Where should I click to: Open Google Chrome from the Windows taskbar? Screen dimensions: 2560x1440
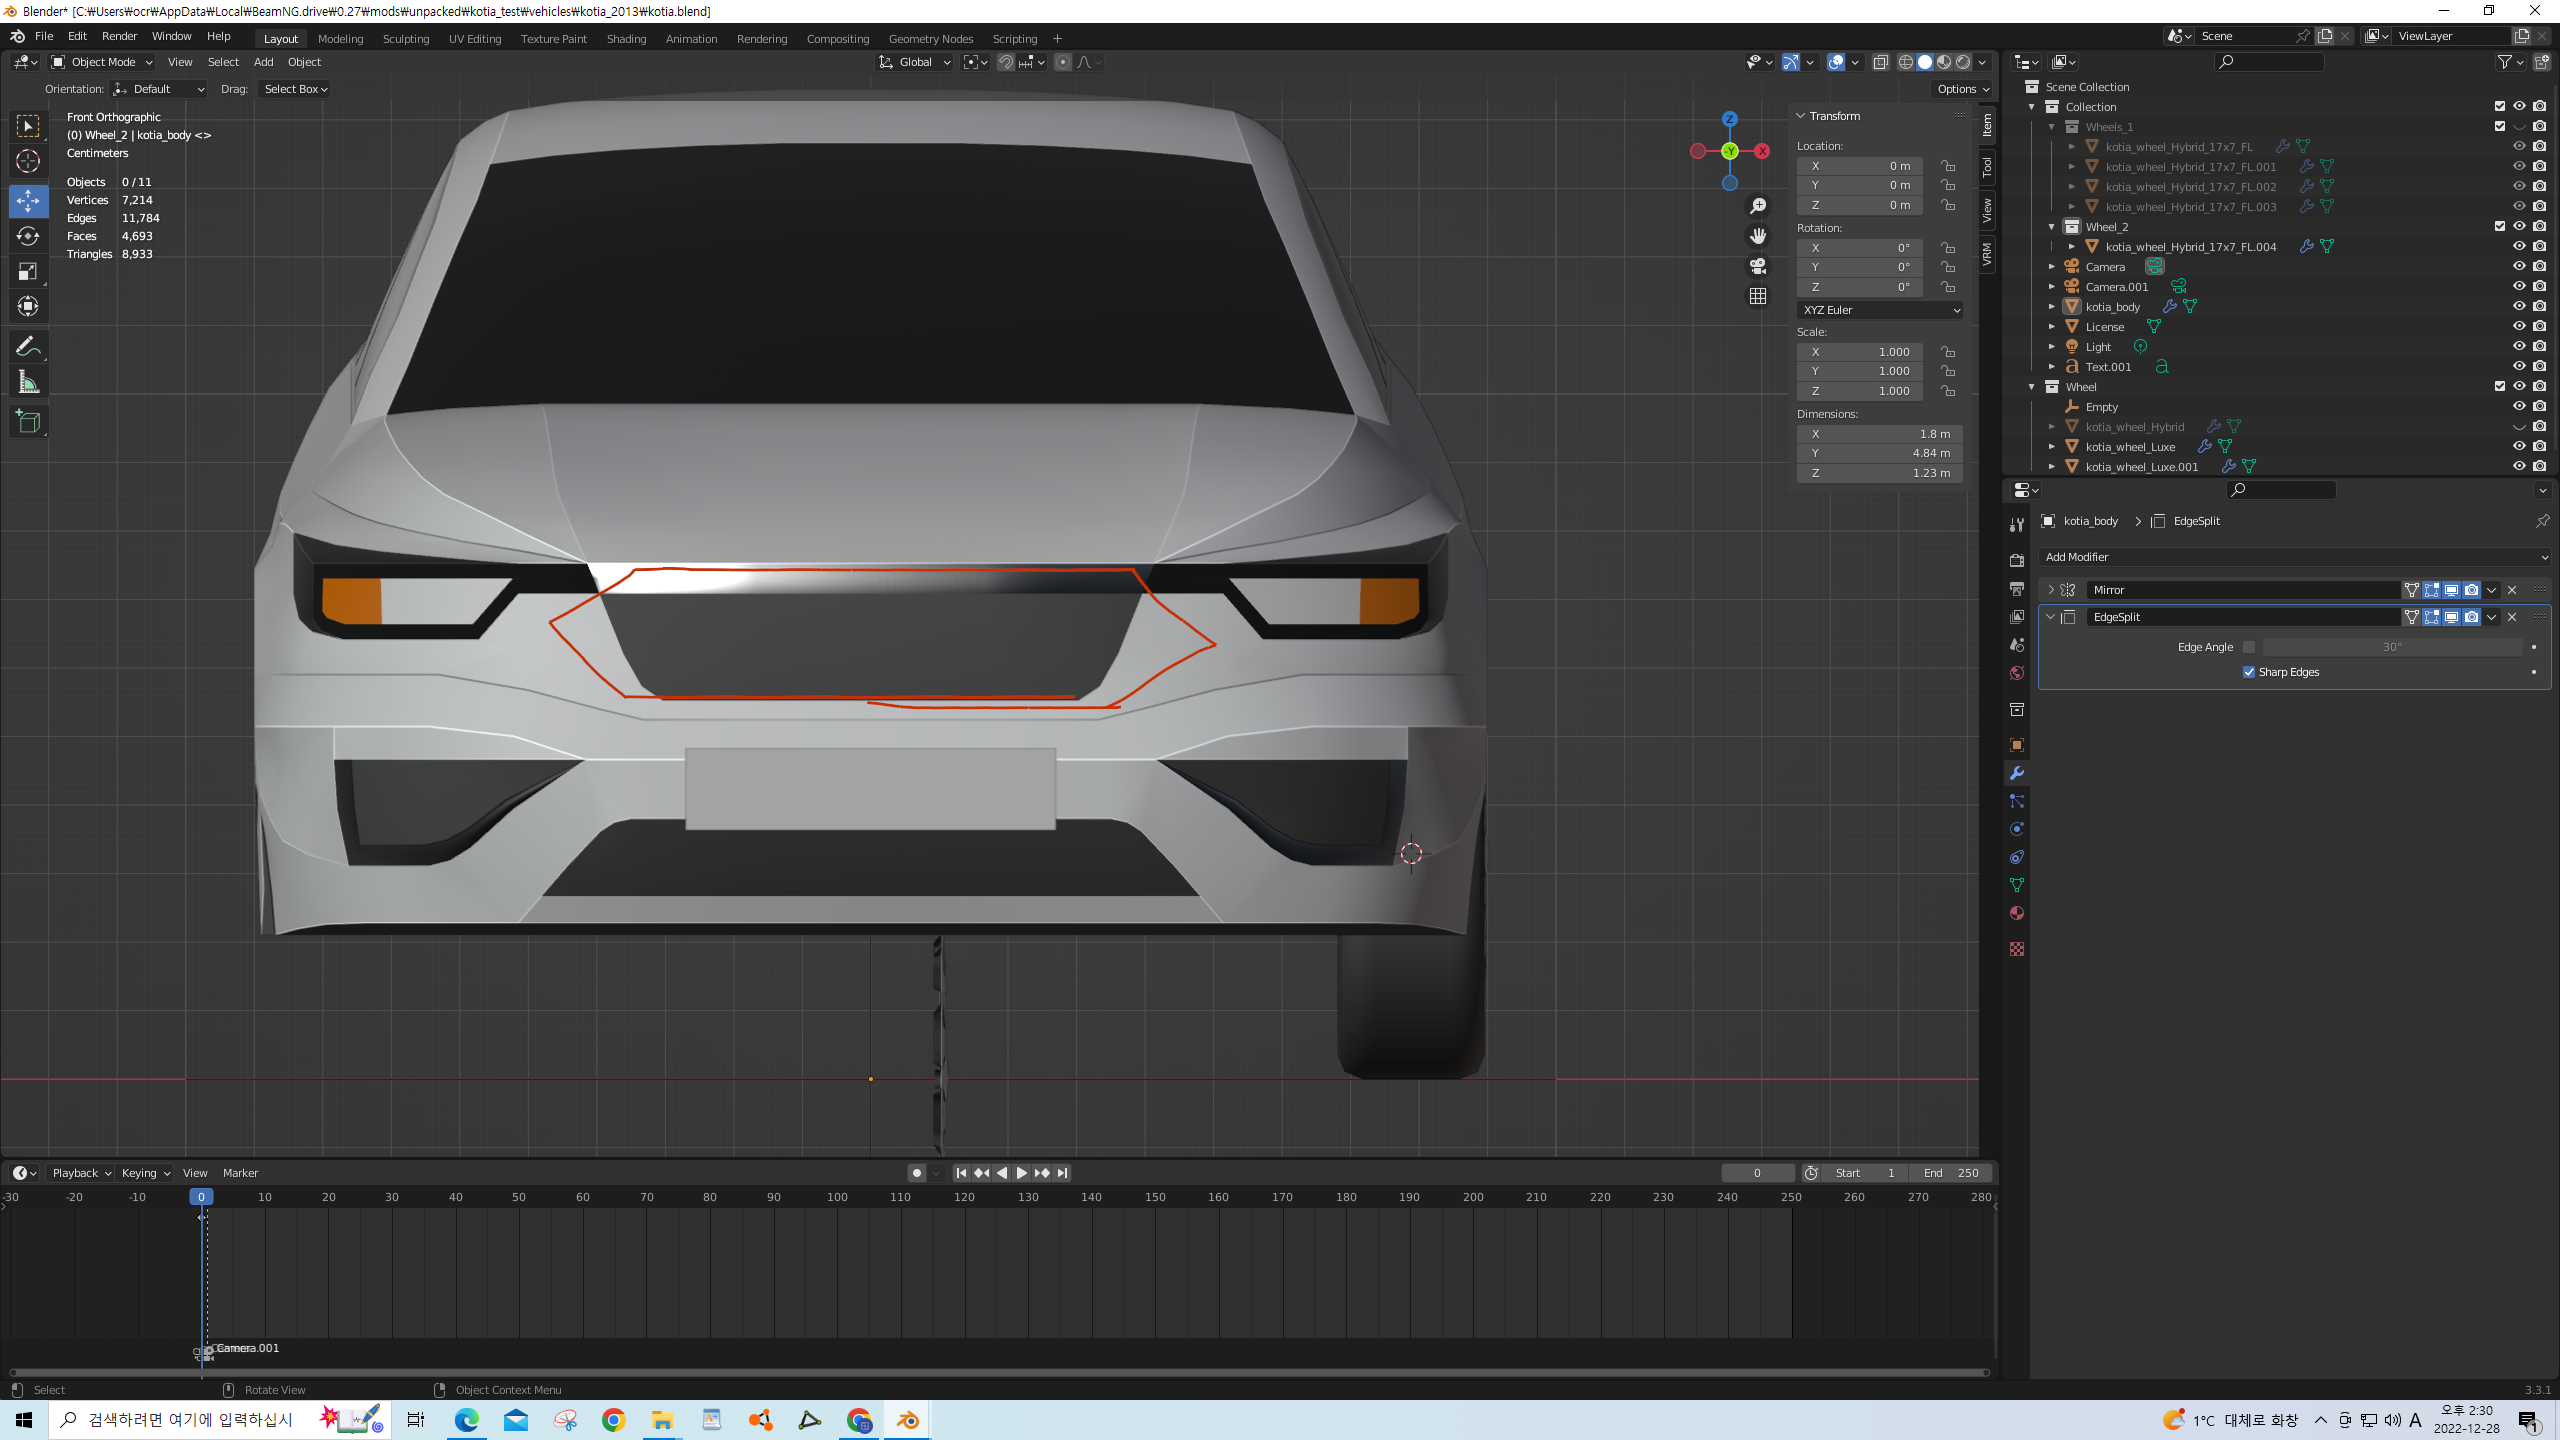(613, 1420)
